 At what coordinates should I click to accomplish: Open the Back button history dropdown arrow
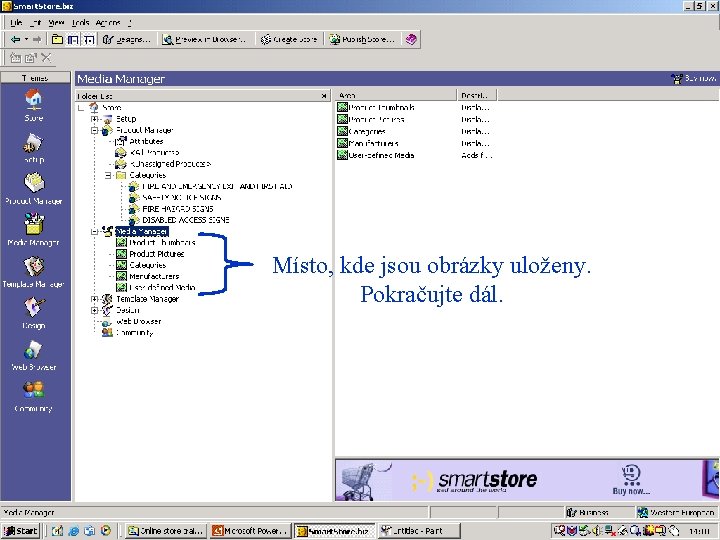[x=26, y=39]
